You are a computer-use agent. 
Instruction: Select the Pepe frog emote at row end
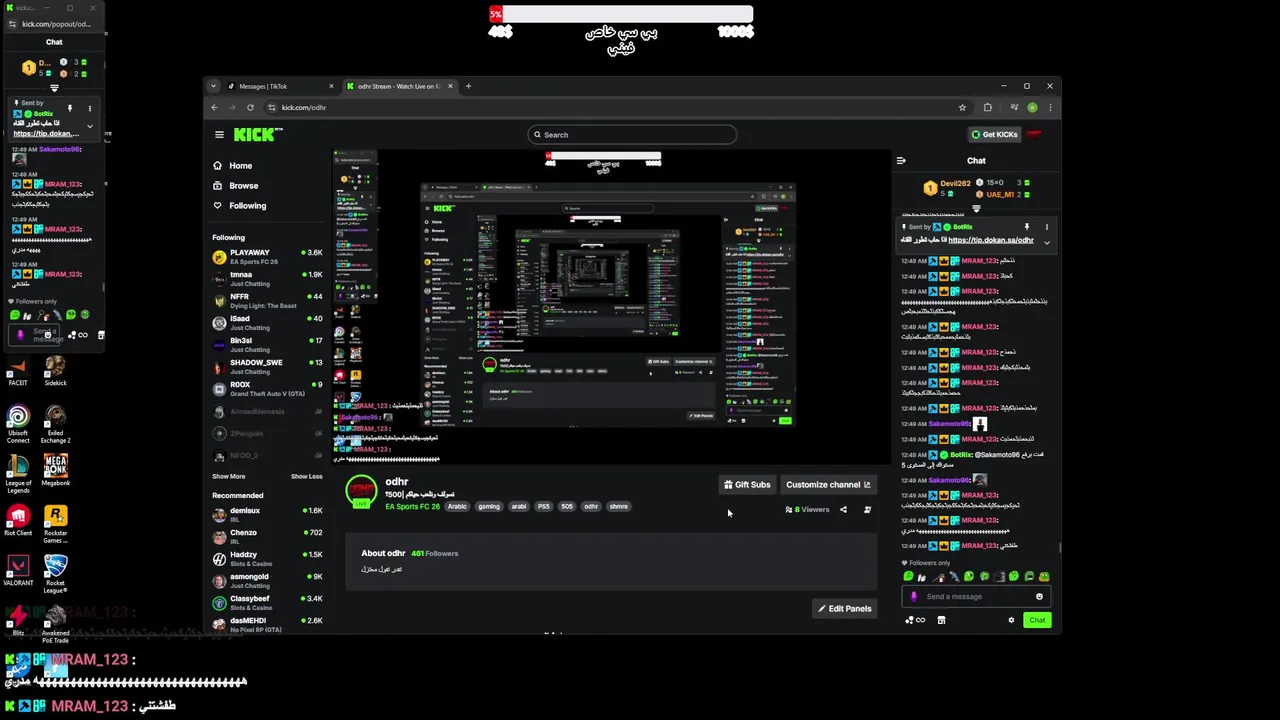click(1044, 576)
